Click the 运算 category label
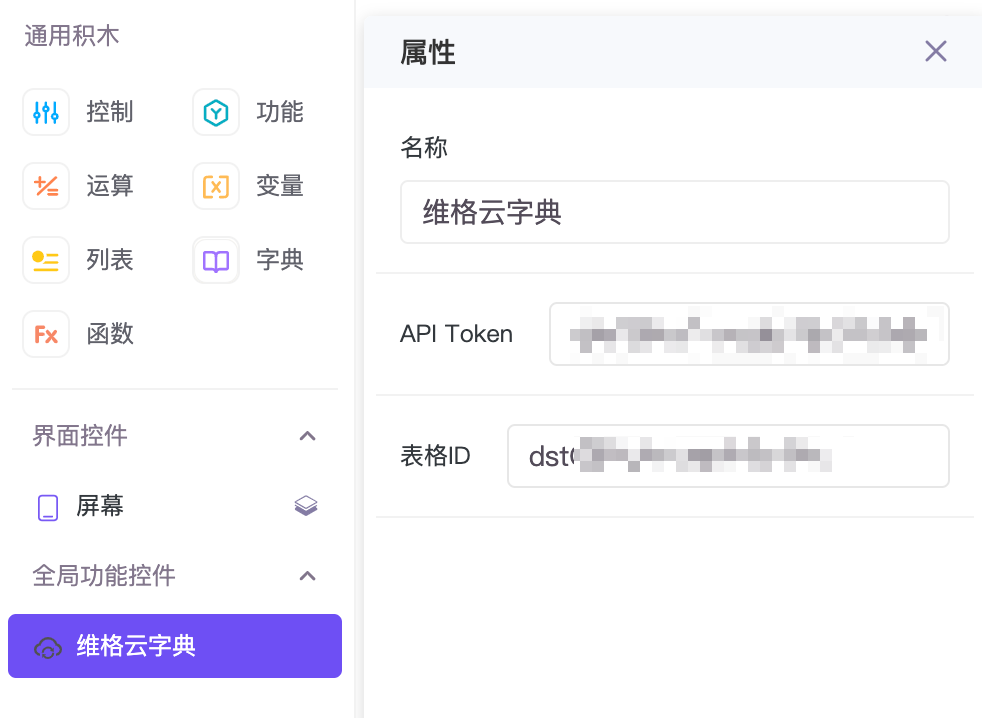This screenshot has height=718, width=982. (x=110, y=186)
